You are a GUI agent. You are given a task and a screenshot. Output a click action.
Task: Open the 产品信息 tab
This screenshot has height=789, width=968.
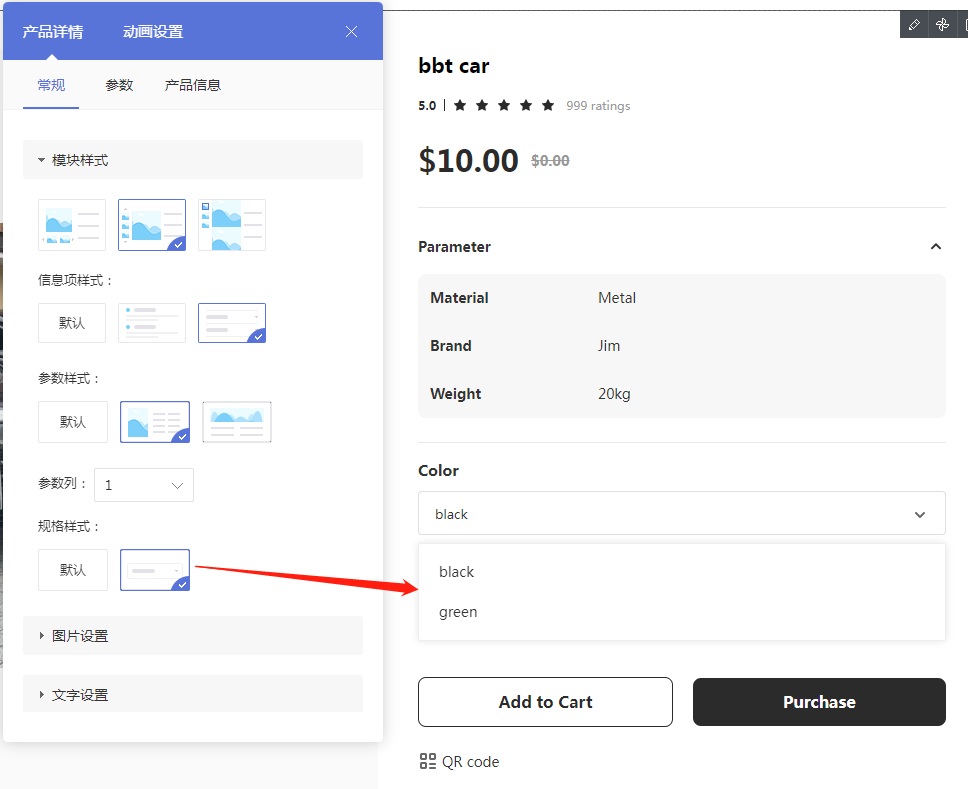193,85
